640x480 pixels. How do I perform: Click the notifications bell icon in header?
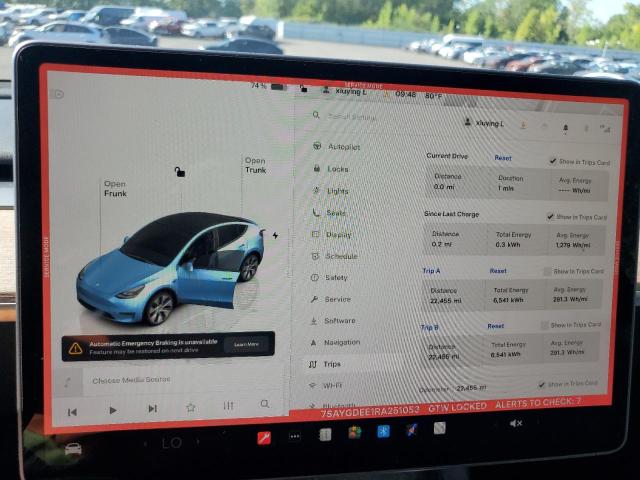coord(565,129)
